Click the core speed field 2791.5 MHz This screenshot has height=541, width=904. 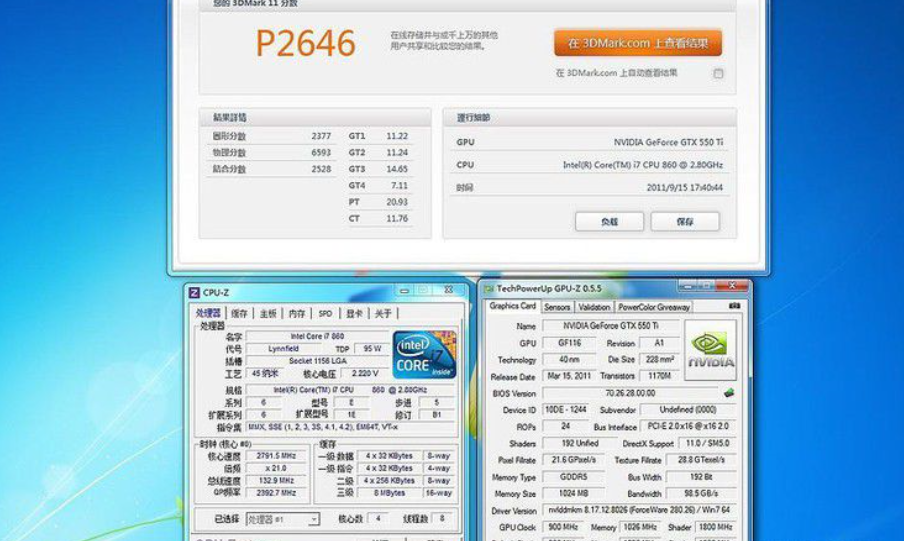(277, 456)
